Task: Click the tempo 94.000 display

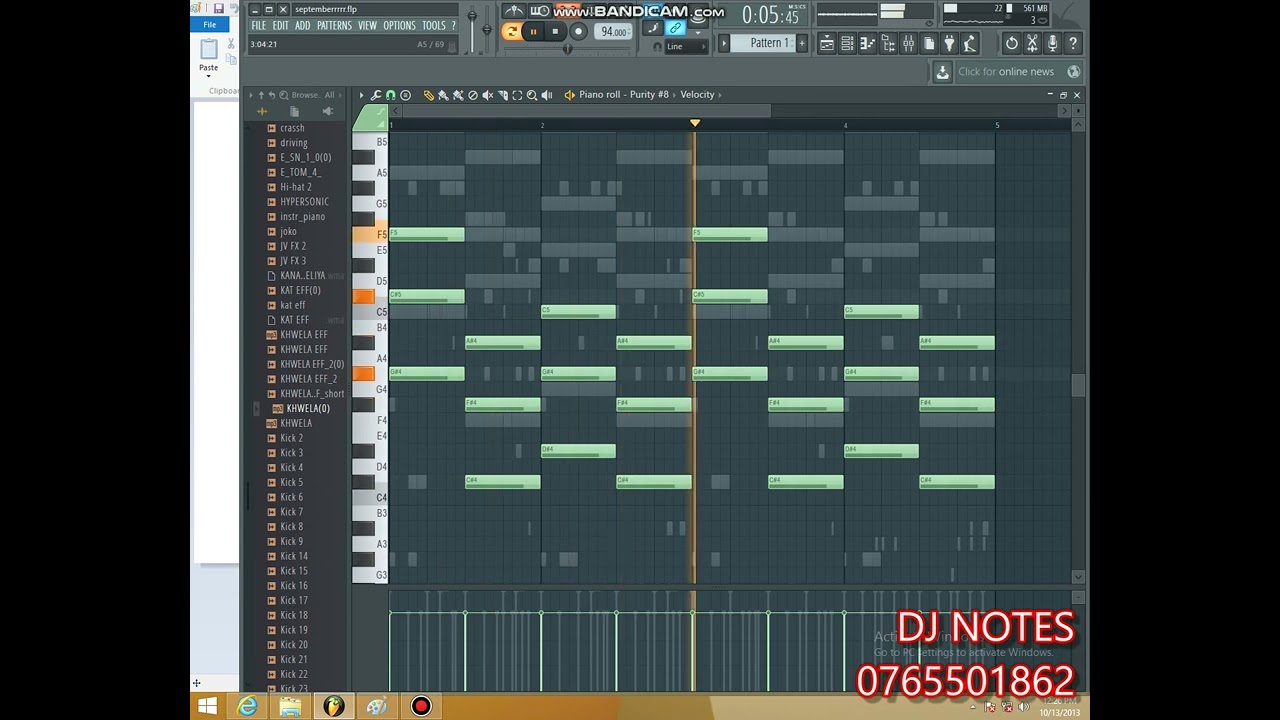Action: point(613,32)
